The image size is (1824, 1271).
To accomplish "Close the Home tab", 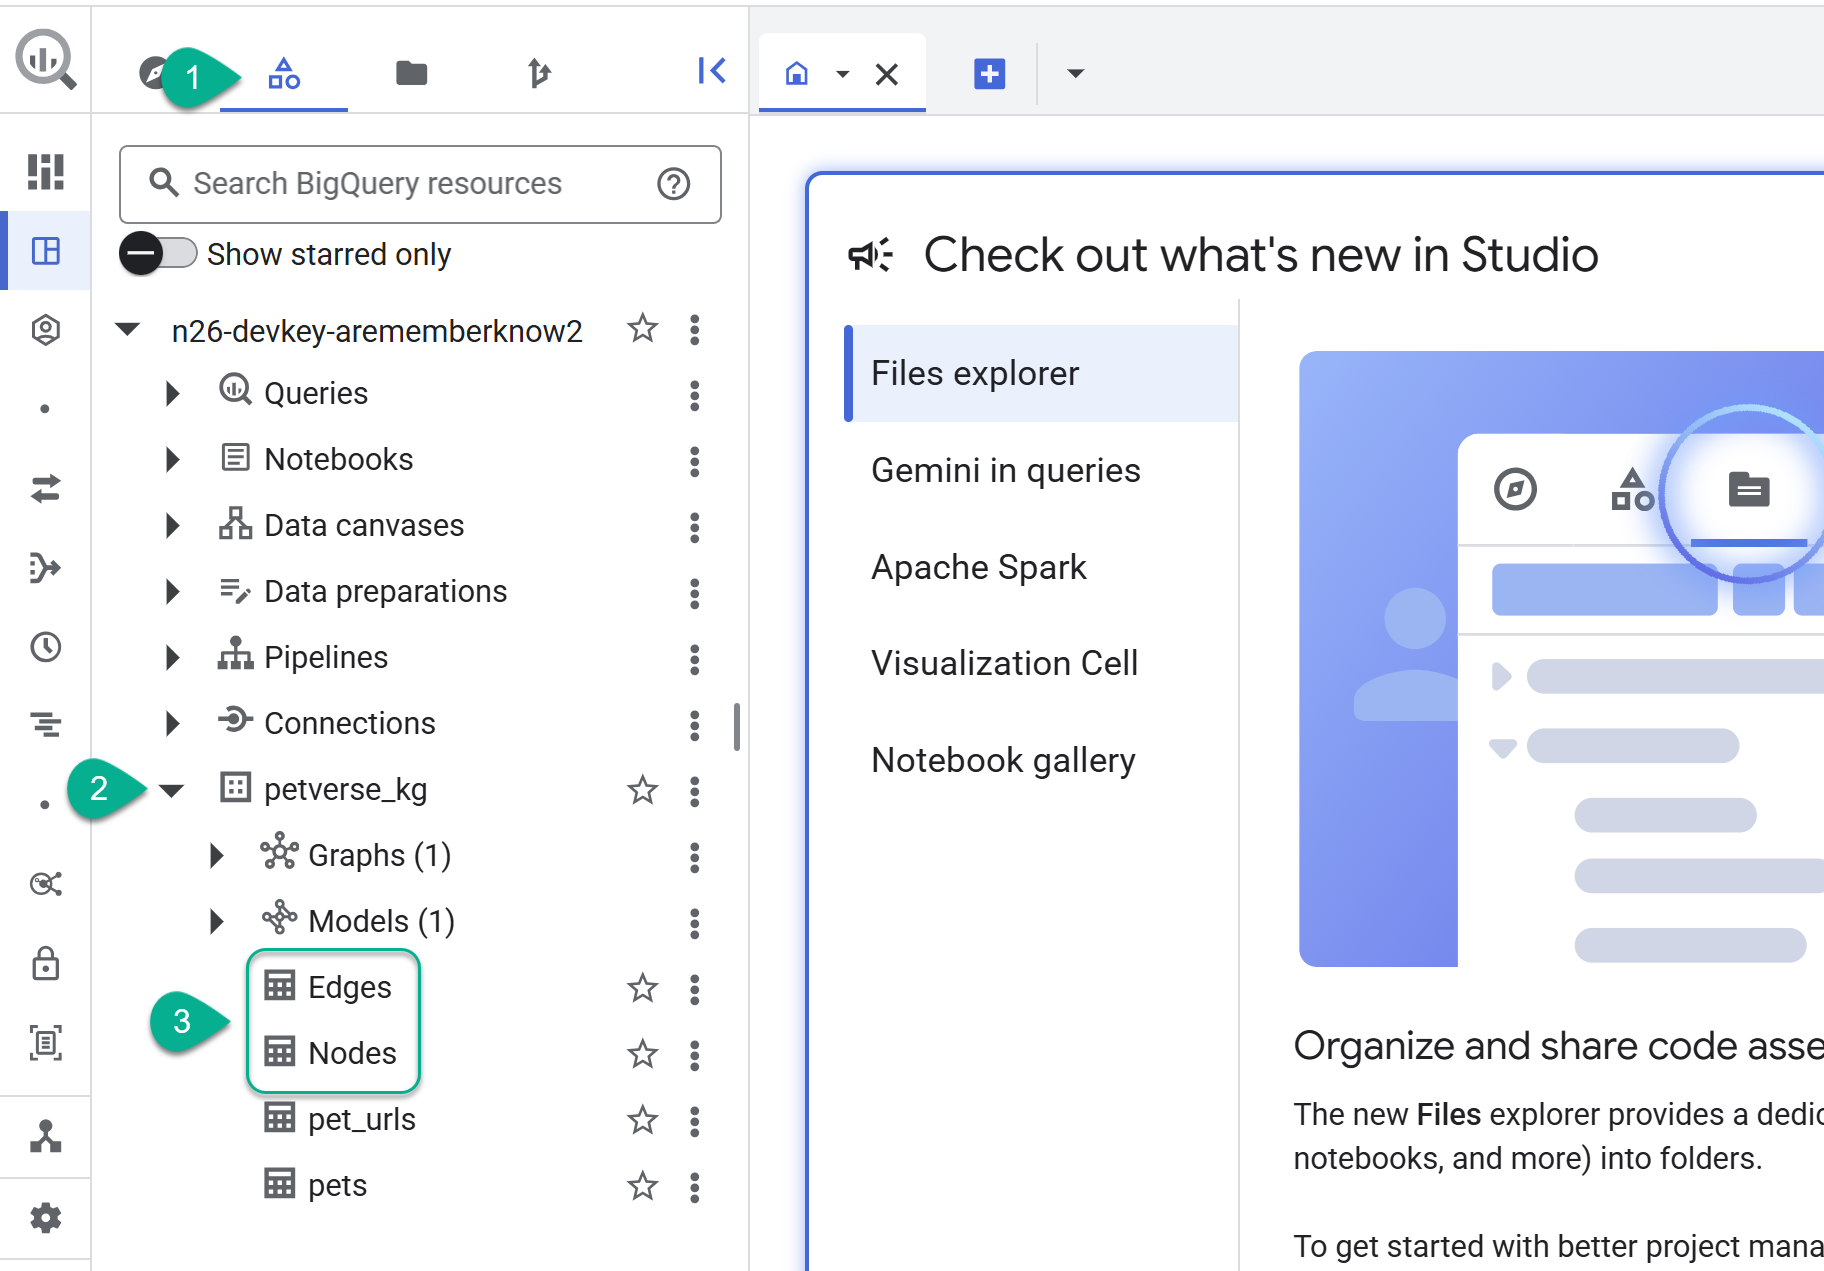I will click(x=886, y=74).
